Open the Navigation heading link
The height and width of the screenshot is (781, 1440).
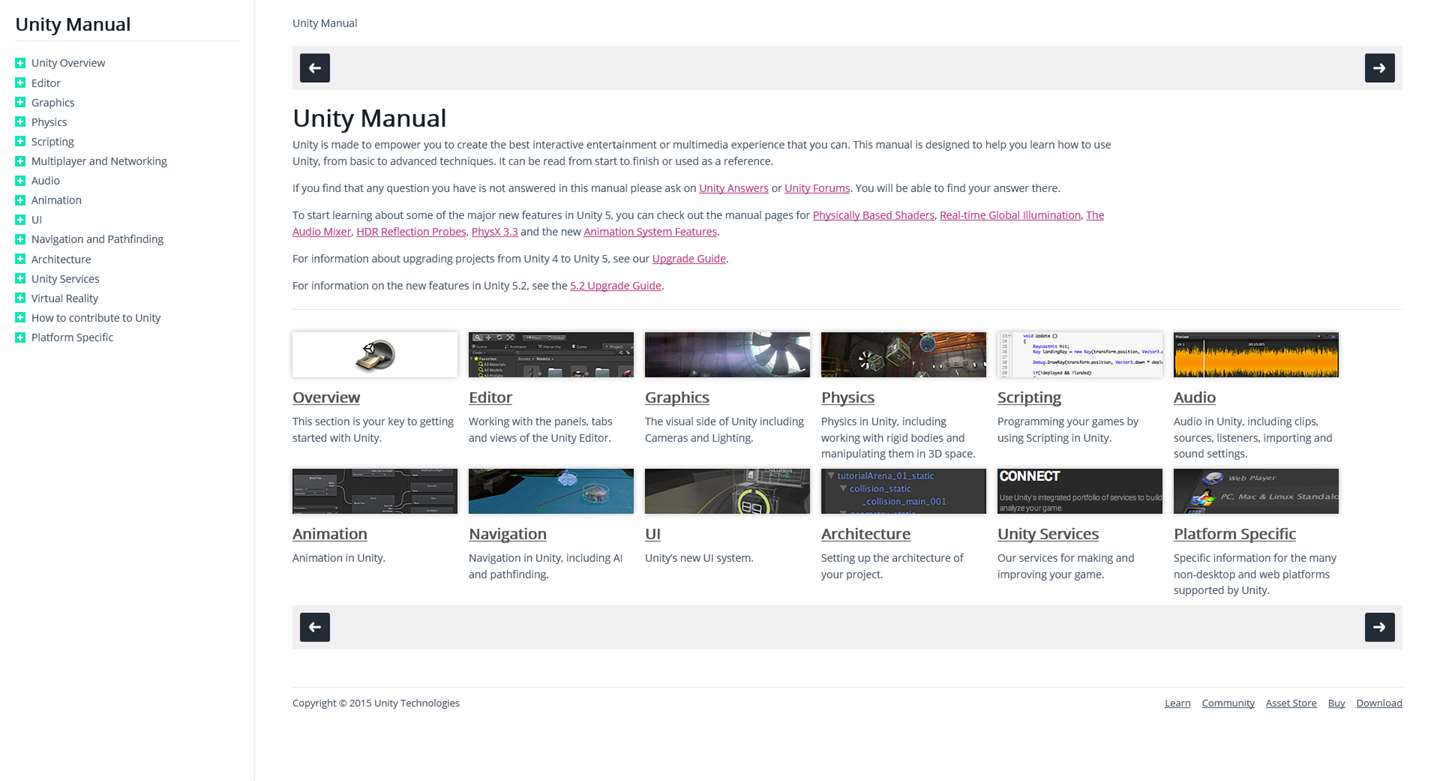point(507,534)
